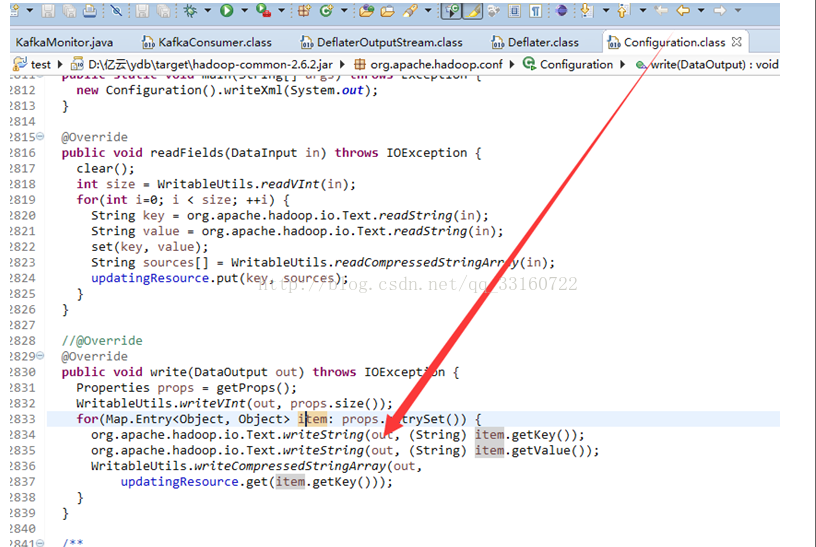The height and width of the screenshot is (547, 816).
Task: Collapse the Javadoc fold at line 2841
Action: [40, 543]
